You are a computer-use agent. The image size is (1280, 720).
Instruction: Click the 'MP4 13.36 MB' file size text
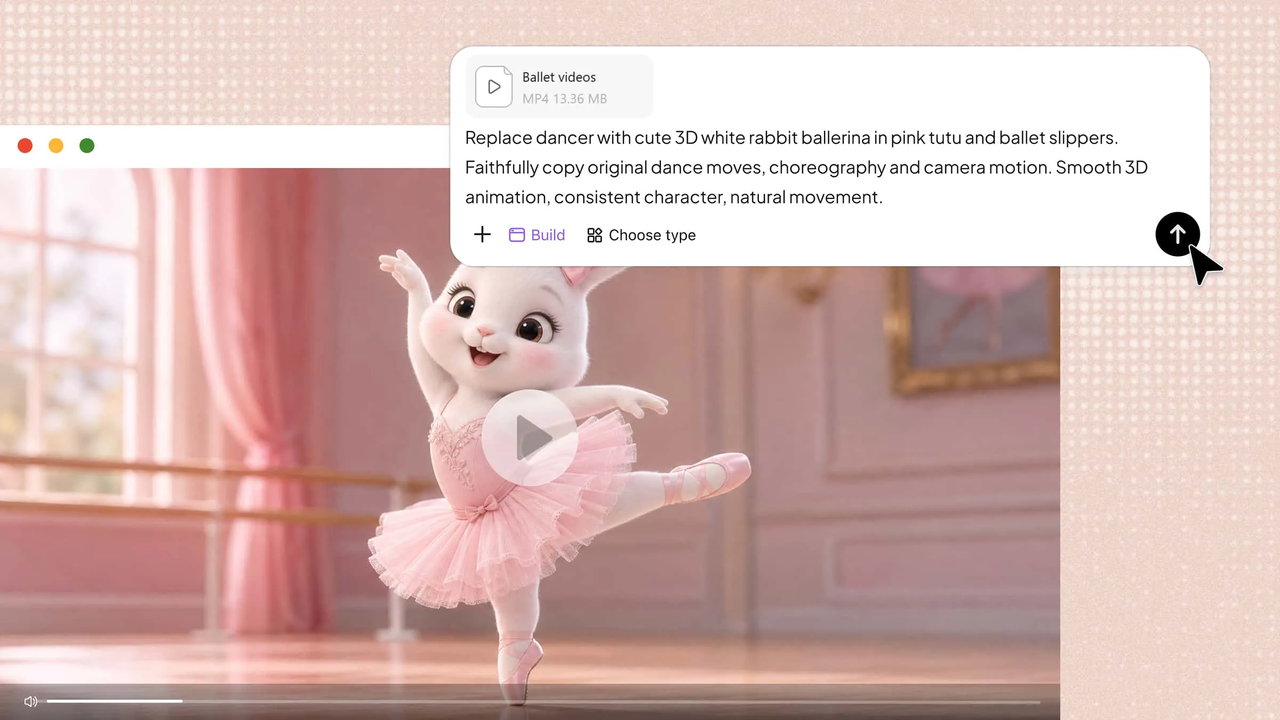tap(564, 98)
